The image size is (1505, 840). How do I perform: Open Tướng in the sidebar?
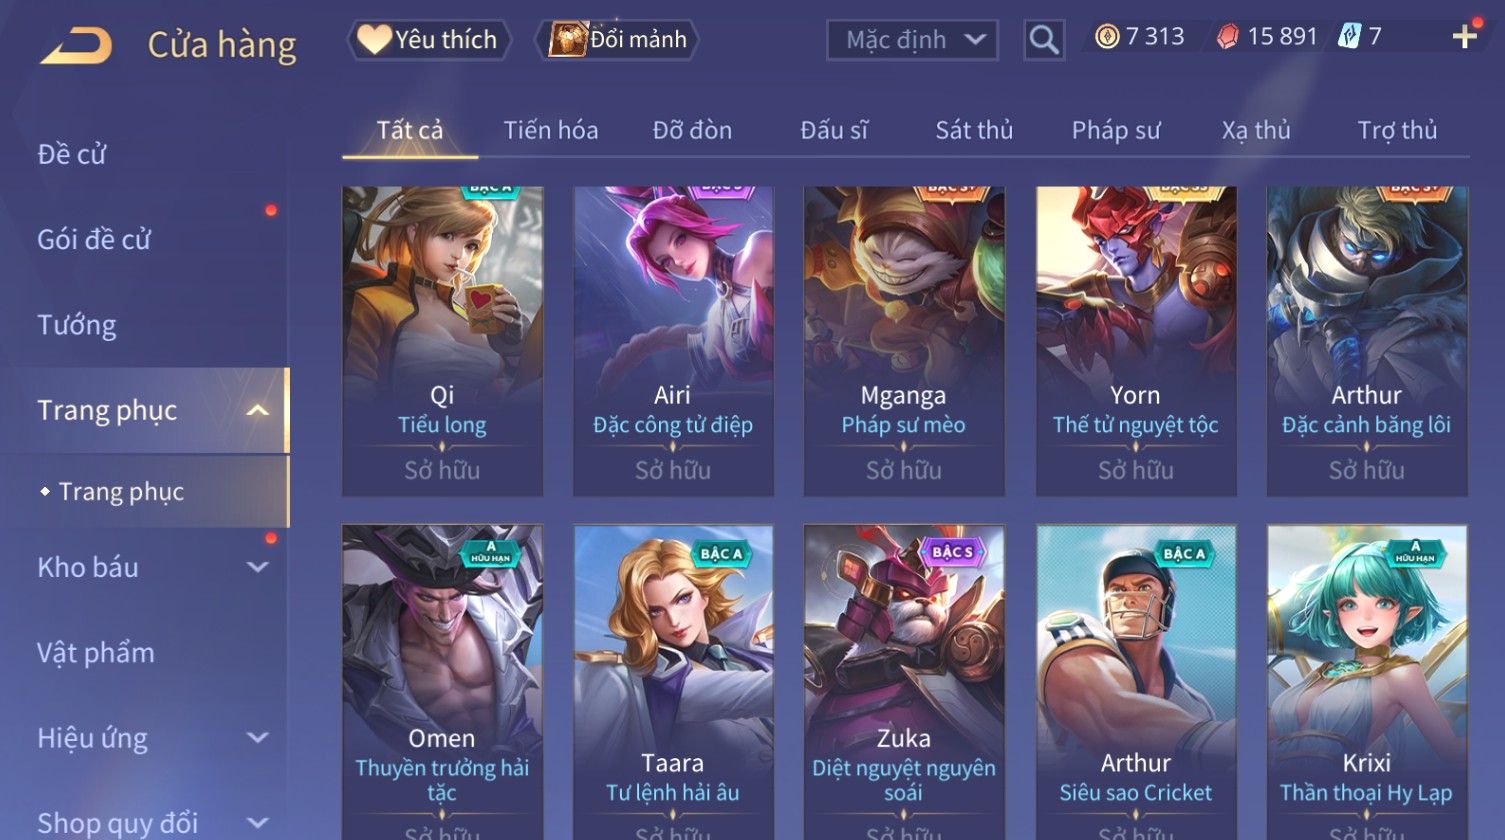tap(77, 325)
